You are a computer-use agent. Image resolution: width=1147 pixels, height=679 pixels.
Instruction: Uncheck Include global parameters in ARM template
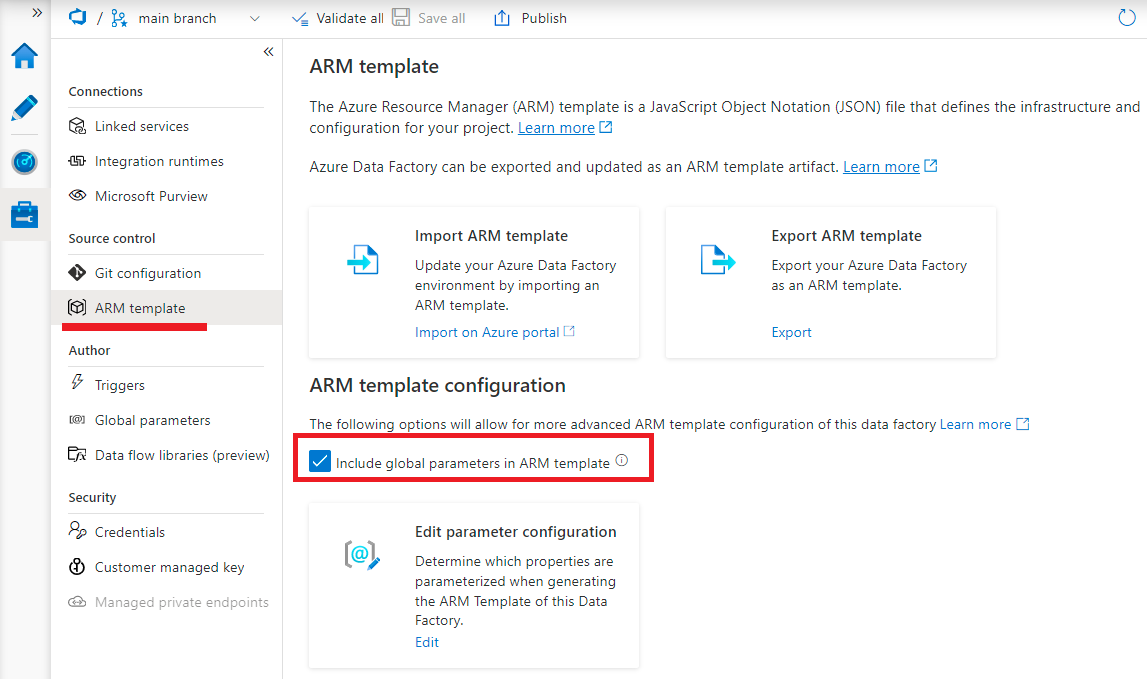click(320, 461)
